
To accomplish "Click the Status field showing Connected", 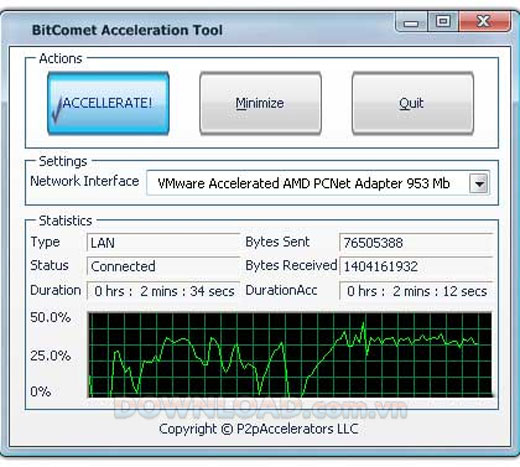I will pyautogui.click(x=163, y=266).
